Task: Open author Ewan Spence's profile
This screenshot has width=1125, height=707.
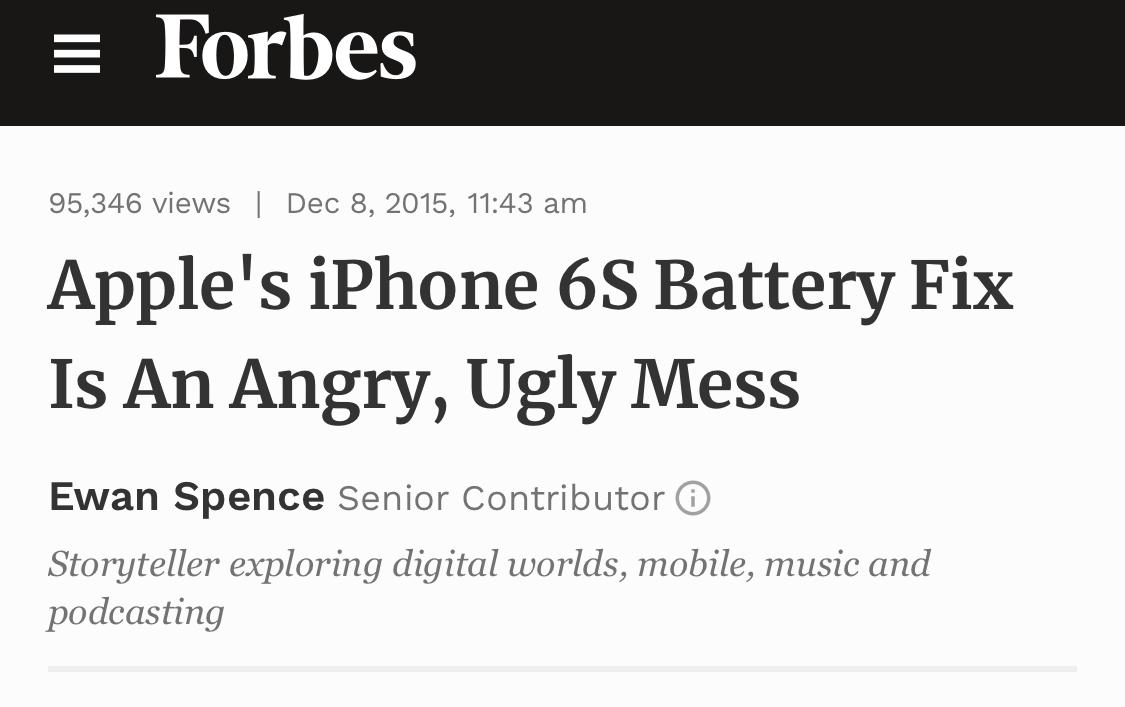Action: pyautogui.click(x=187, y=497)
